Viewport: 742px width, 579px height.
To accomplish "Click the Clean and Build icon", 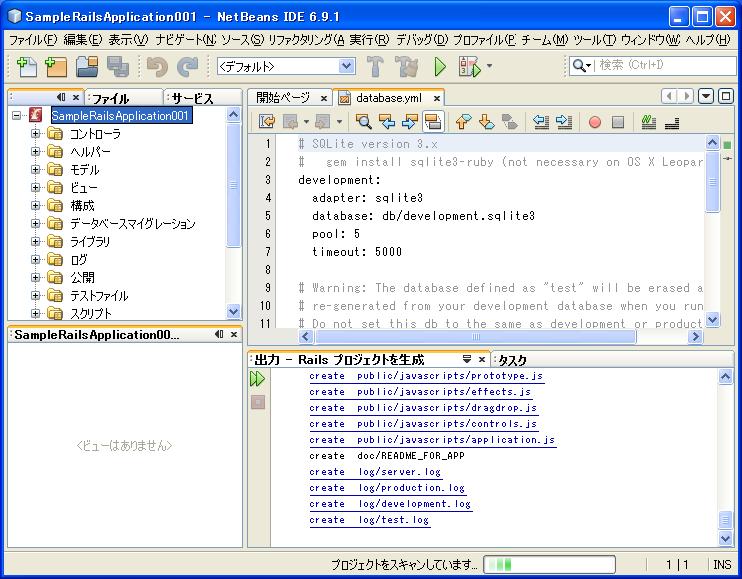I will tap(407, 67).
